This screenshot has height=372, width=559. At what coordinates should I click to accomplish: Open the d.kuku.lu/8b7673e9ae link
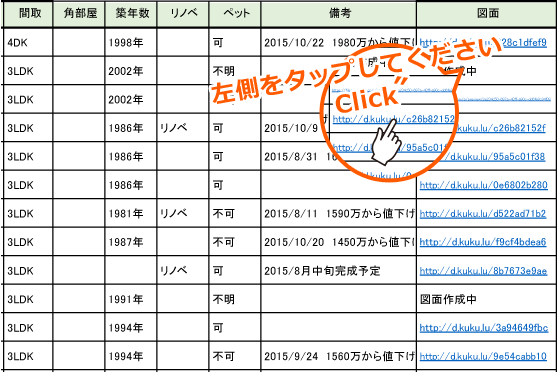(x=483, y=271)
